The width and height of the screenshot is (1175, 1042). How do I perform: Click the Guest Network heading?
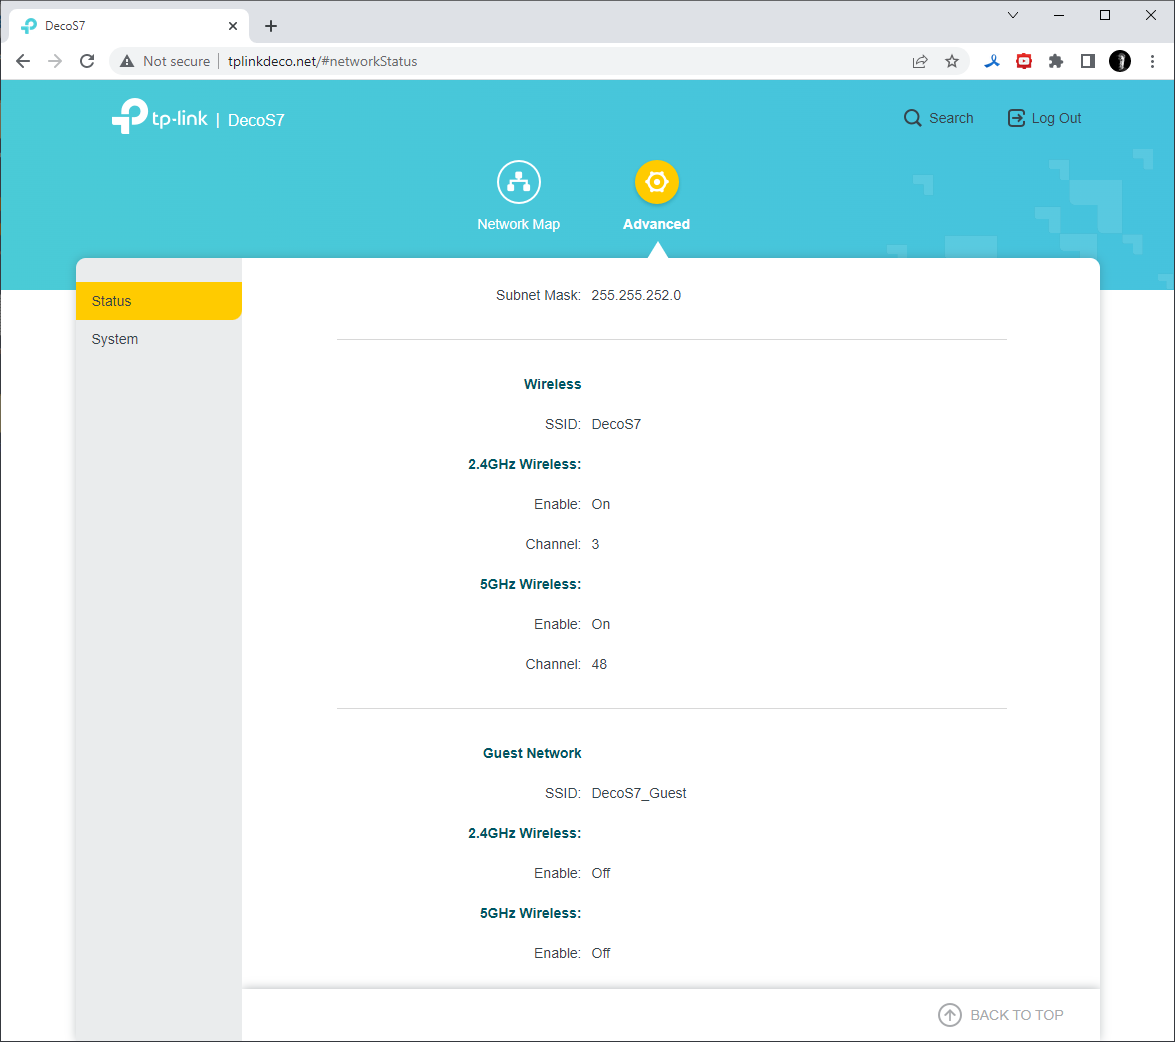pyautogui.click(x=532, y=754)
